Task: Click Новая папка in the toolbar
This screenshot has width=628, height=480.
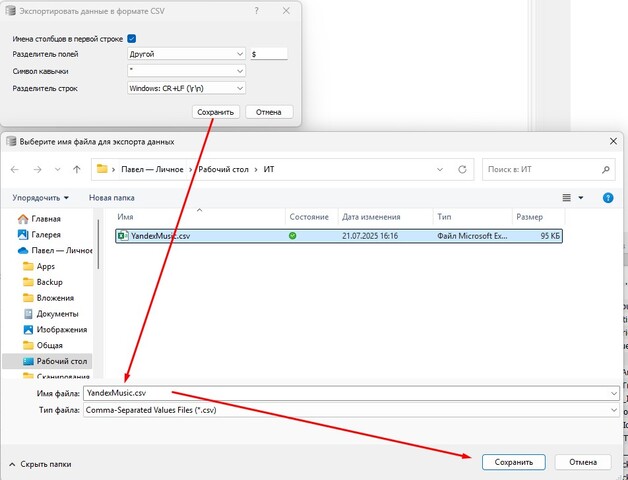Action: [x=111, y=198]
